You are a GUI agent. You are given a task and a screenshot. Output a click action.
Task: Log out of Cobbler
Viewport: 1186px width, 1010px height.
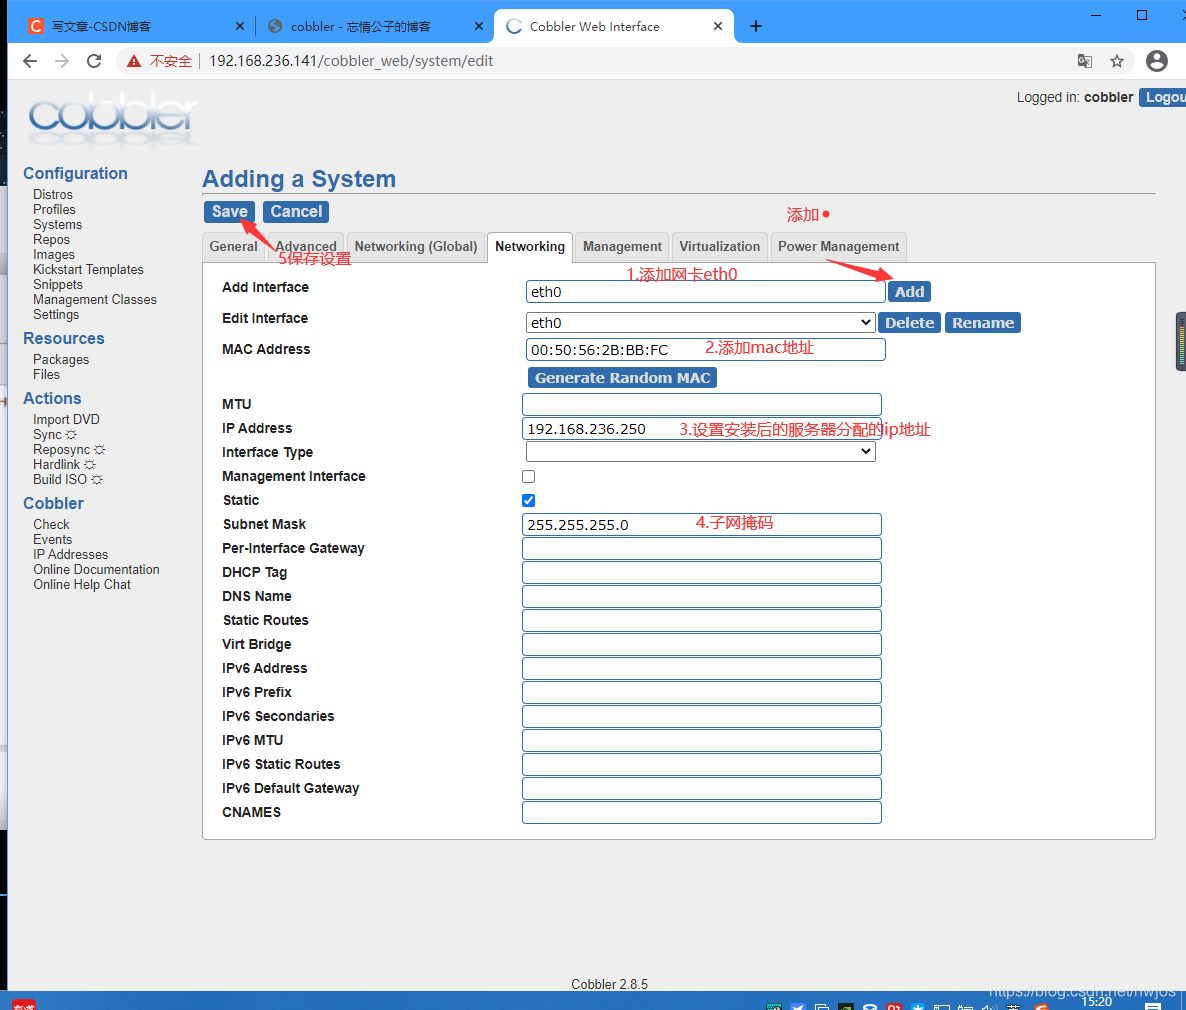(x=1163, y=98)
